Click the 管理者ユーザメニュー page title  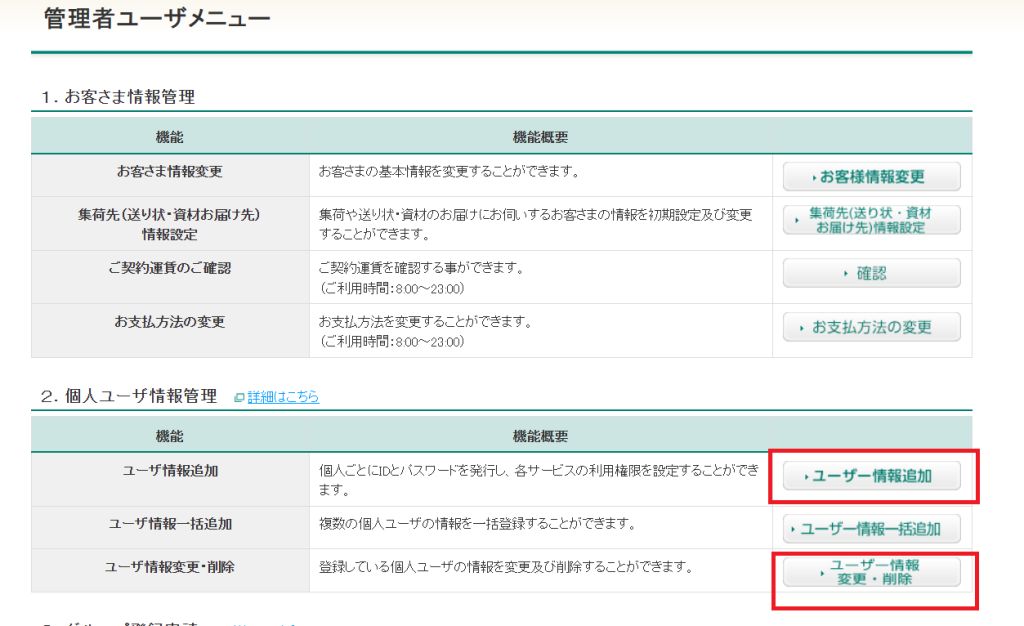point(157,18)
